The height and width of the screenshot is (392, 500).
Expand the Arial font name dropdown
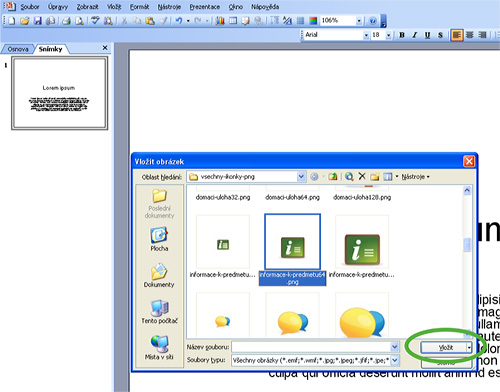click(x=366, y=35)
